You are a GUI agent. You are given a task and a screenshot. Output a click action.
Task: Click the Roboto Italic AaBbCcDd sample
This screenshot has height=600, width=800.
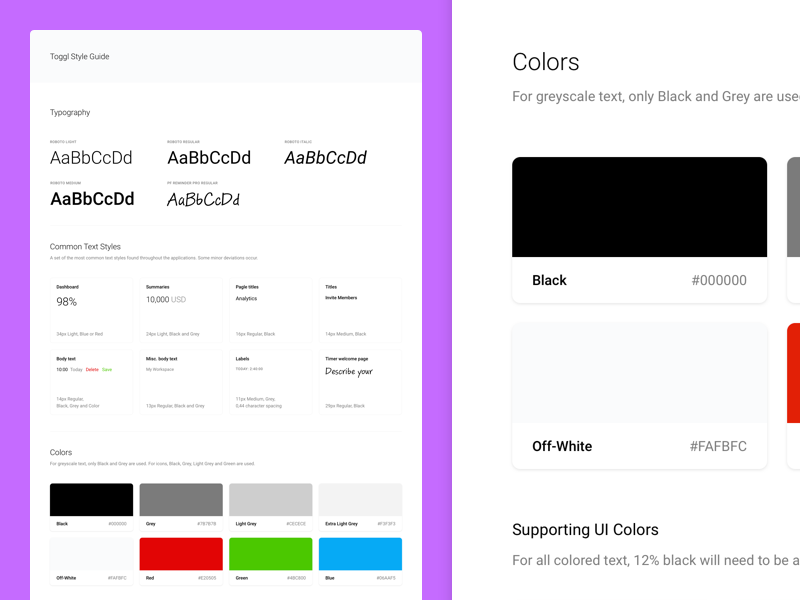click(x=326, y=158)
